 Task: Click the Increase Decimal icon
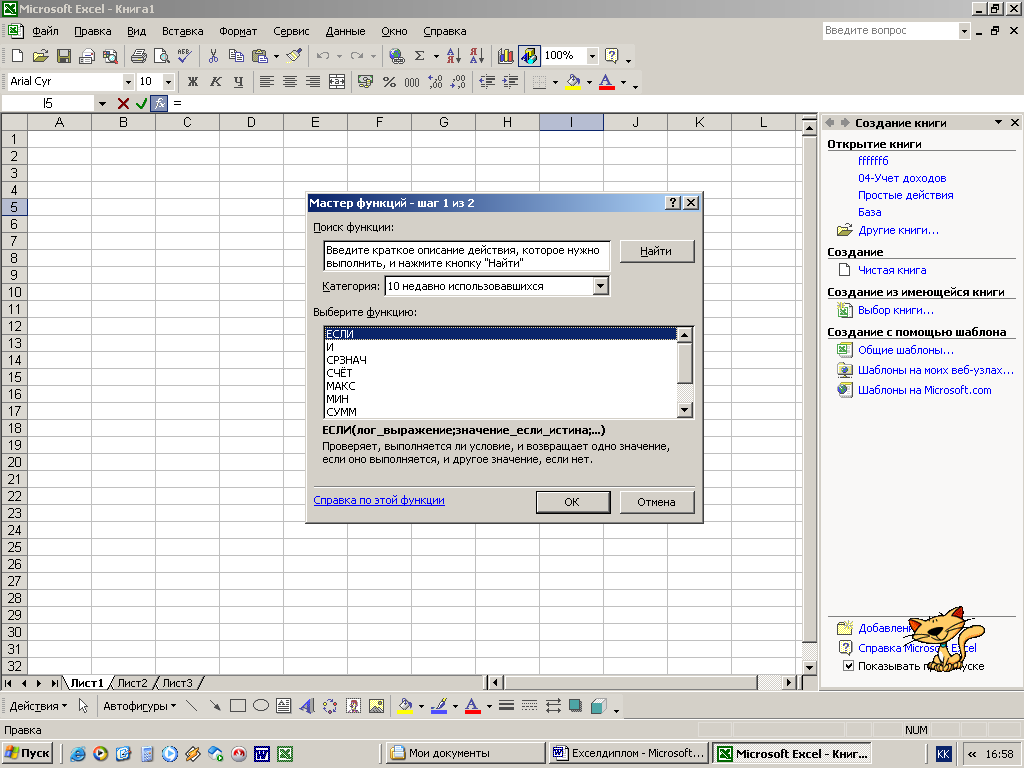(435, 82)
